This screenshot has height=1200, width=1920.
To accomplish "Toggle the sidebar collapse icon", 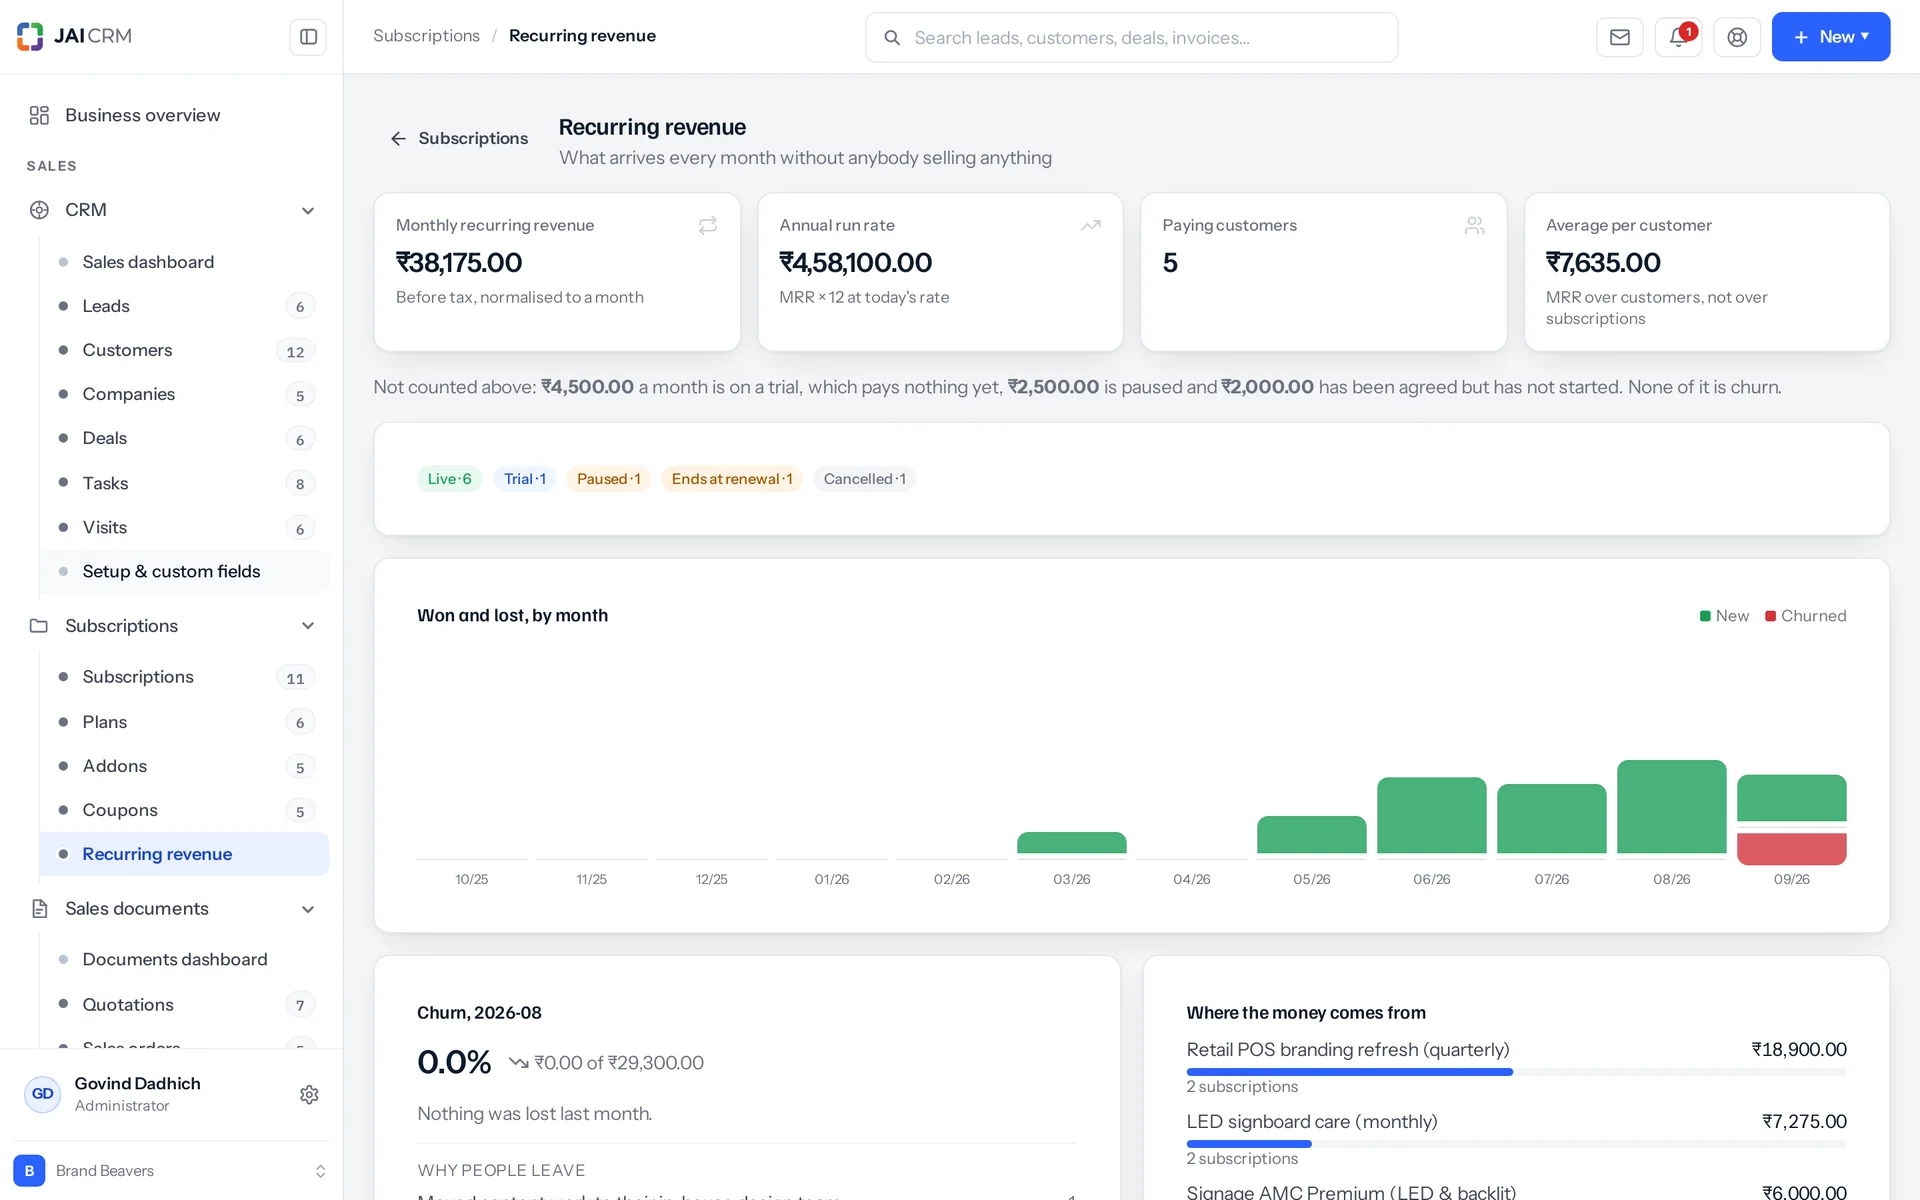I will click(x=308, y=37).
